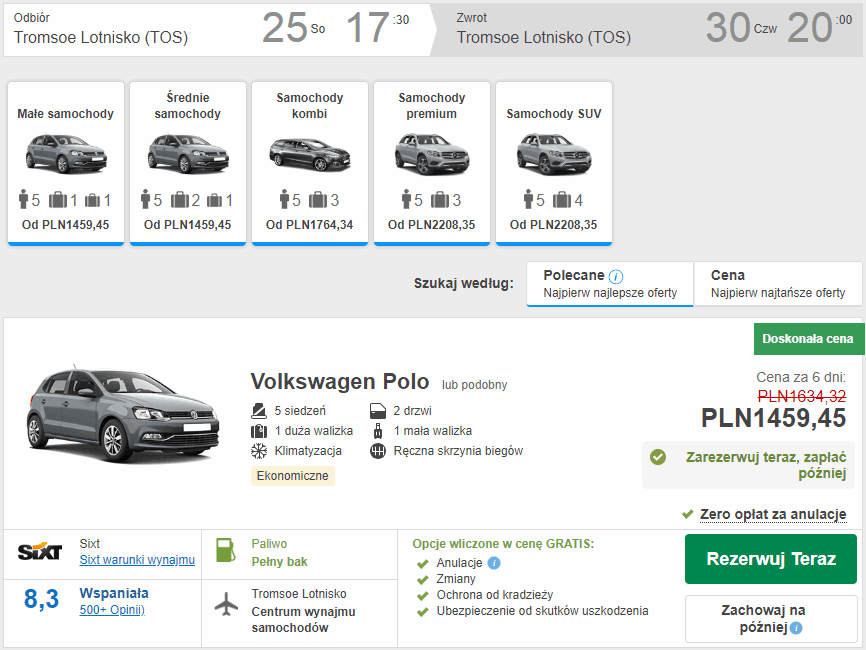Click the return date 30 Czw

tap(742, 28)
